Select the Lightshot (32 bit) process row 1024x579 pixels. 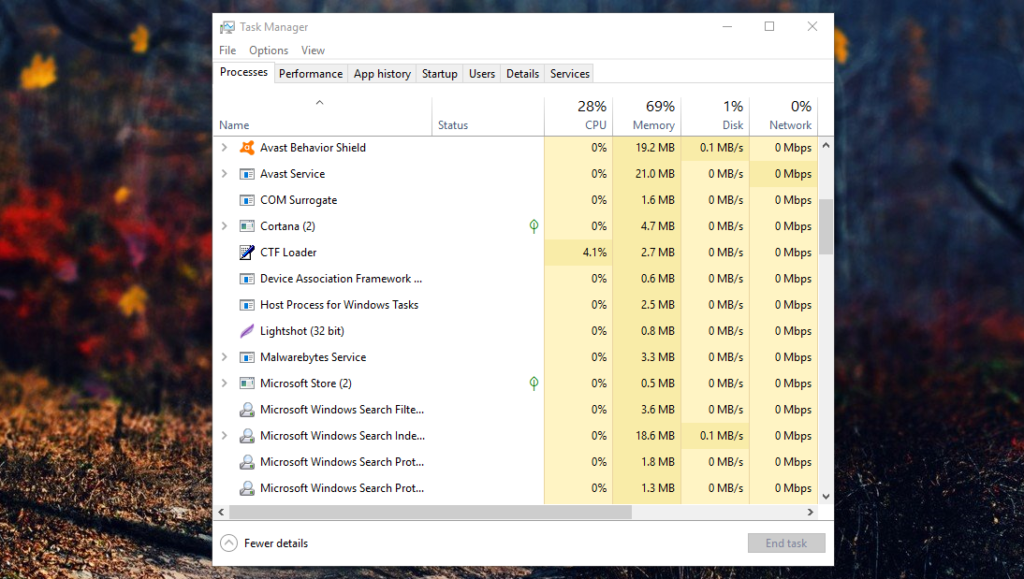tap(516, 331)
